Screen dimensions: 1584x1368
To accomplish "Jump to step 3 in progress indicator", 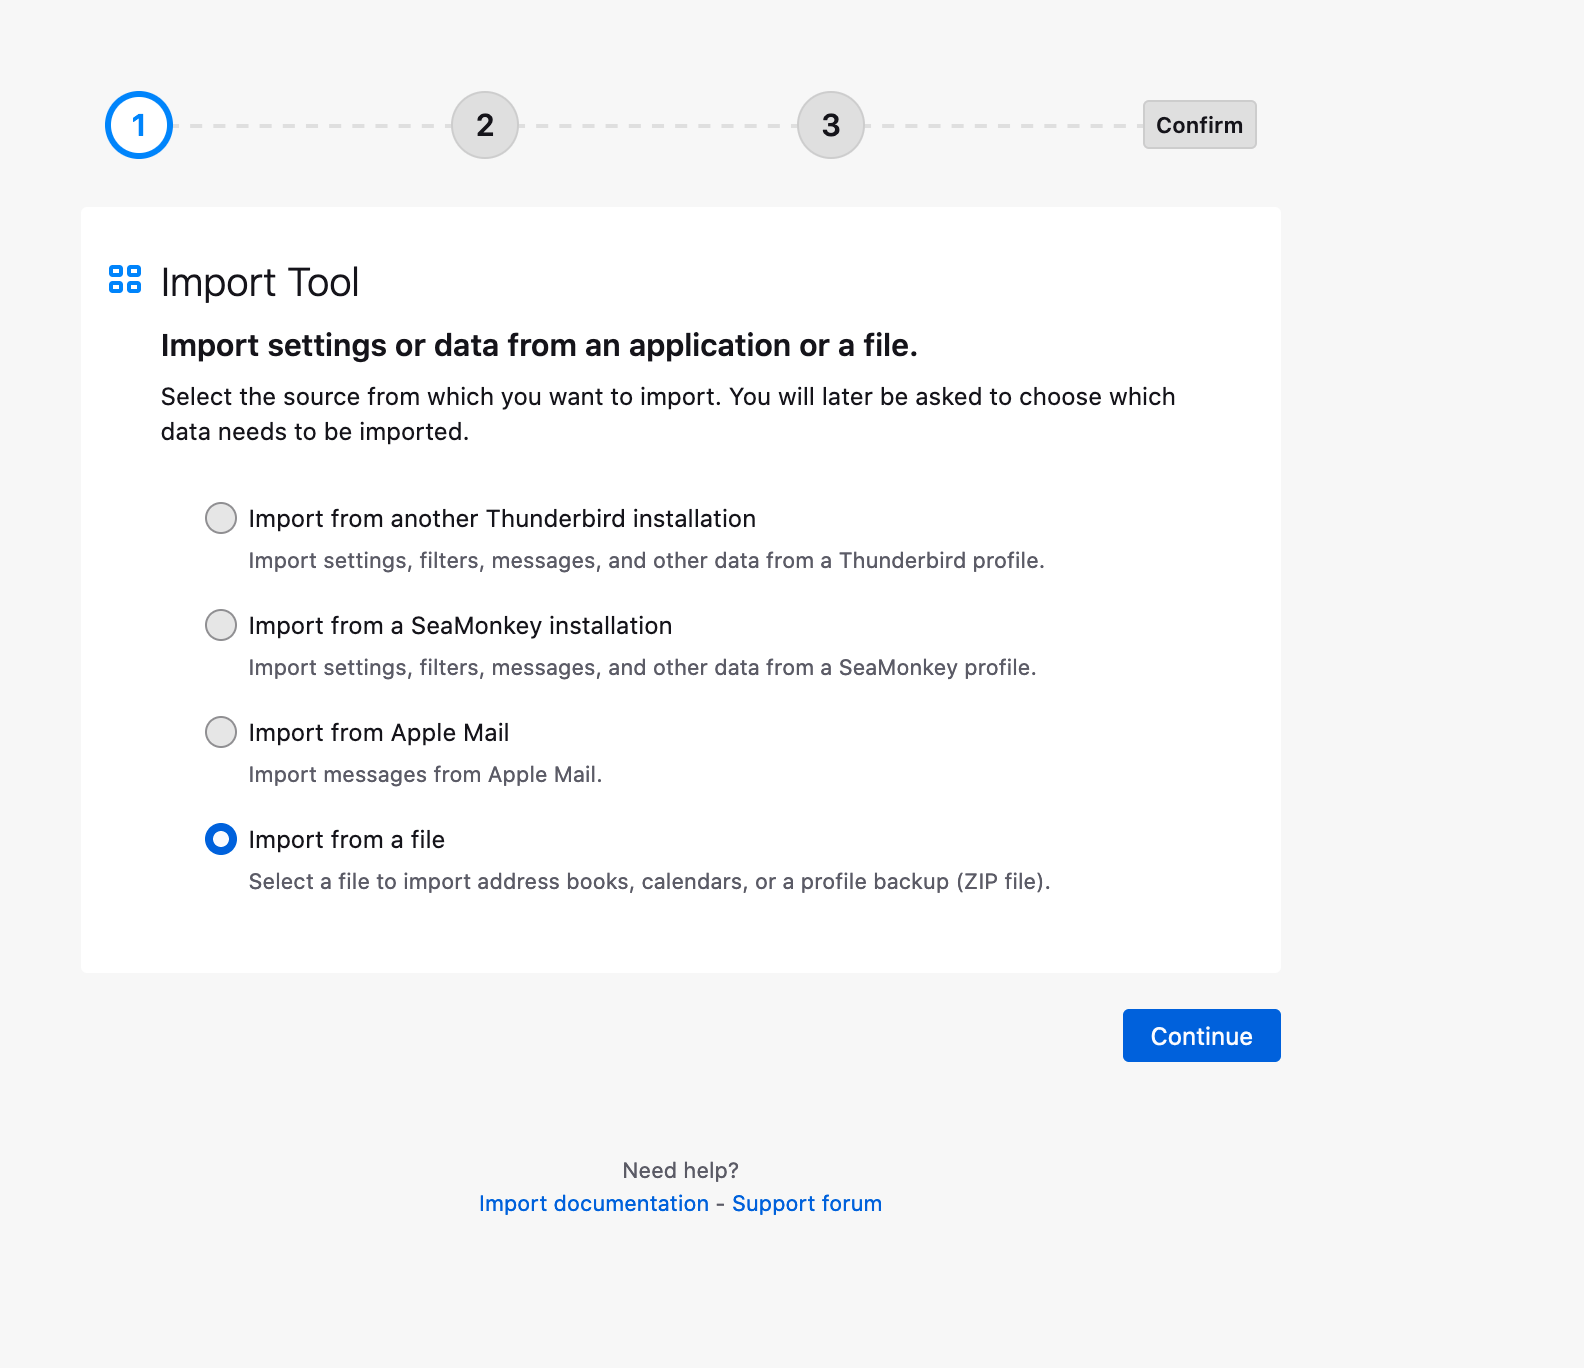I will (831, 125).
